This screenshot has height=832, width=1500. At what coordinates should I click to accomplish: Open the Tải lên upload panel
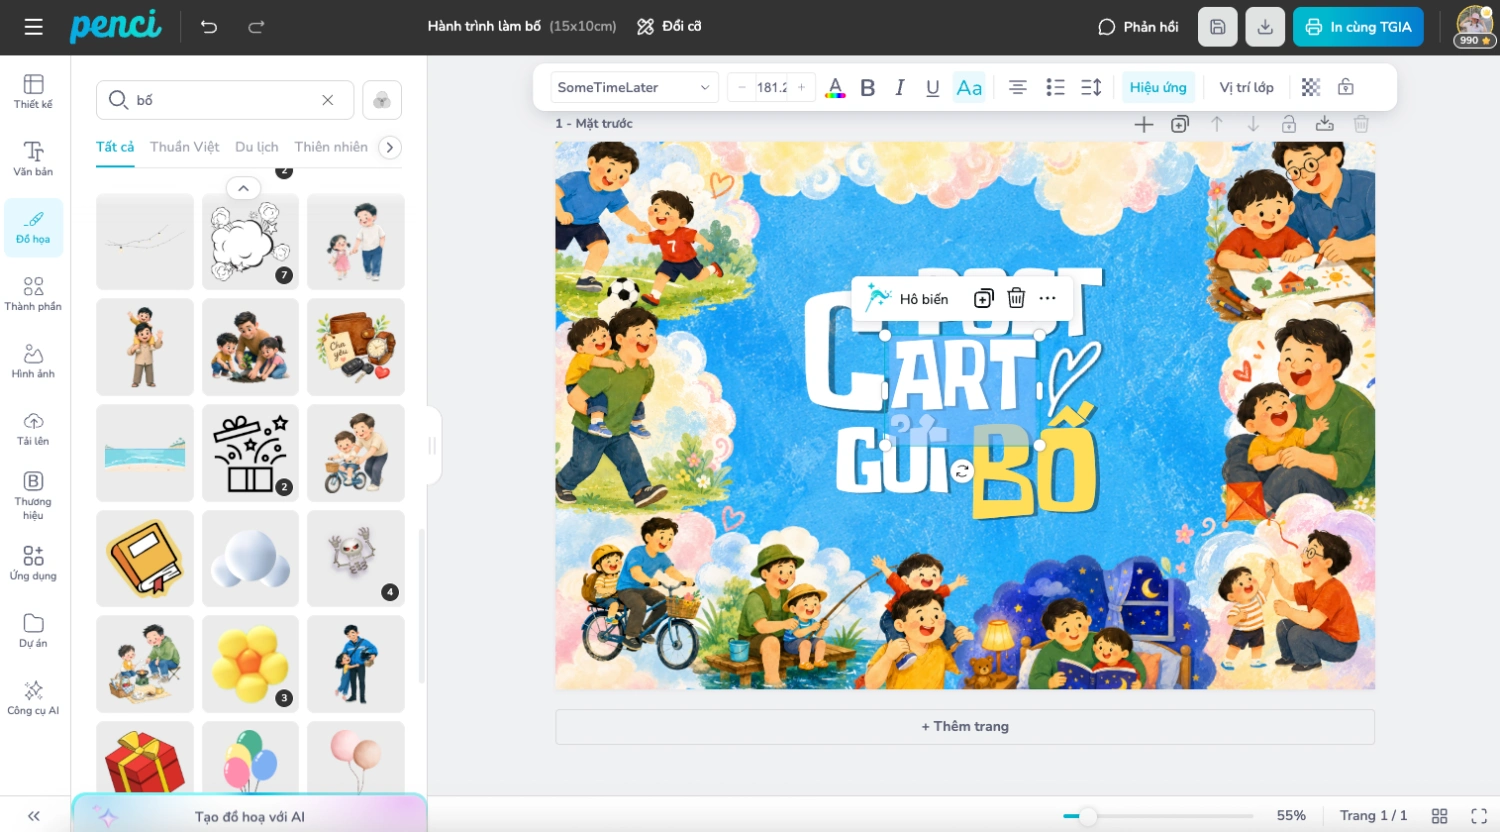coord(33,427)
